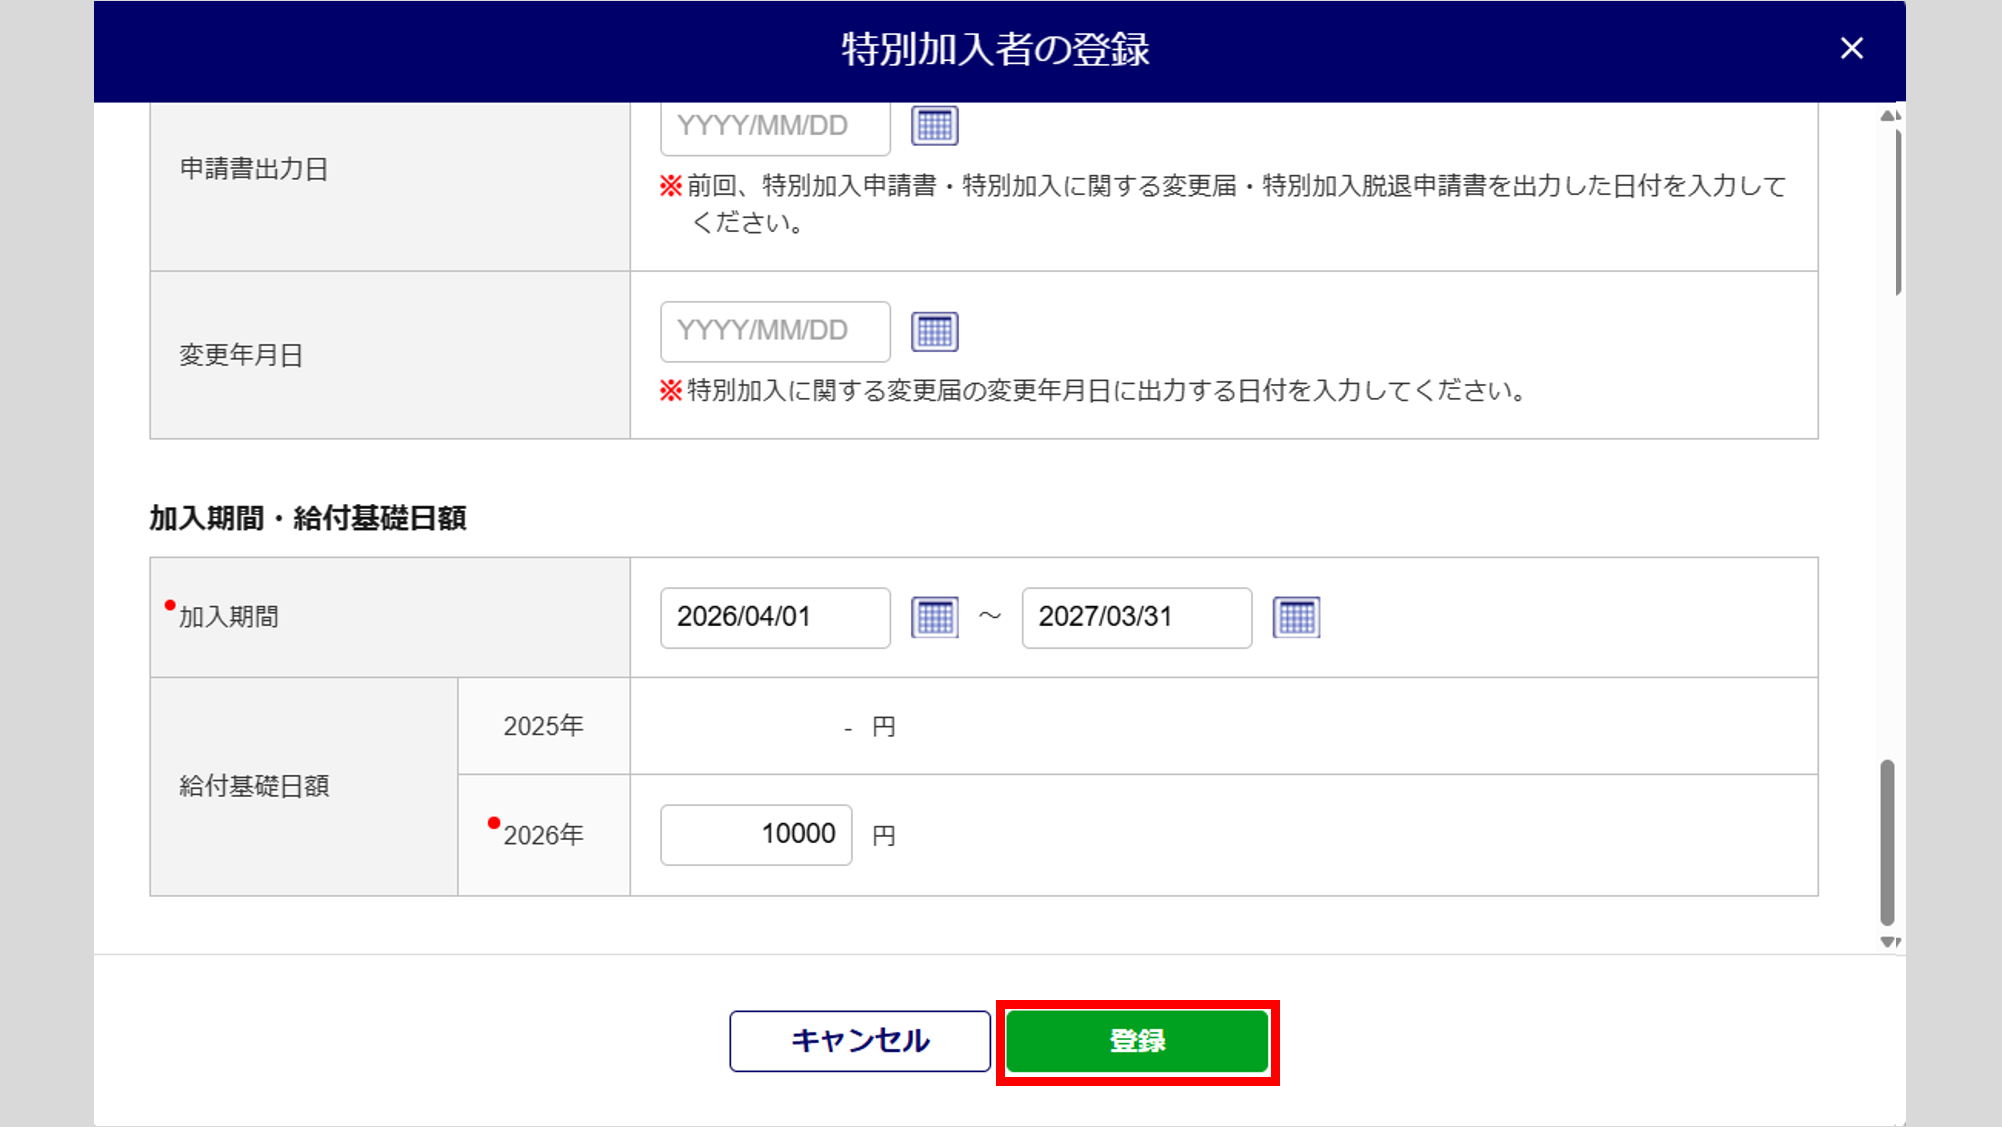Click end date field showing 2027/03/31
The height and width of the screenshot is (1127, 2002).
point(1136,617)
